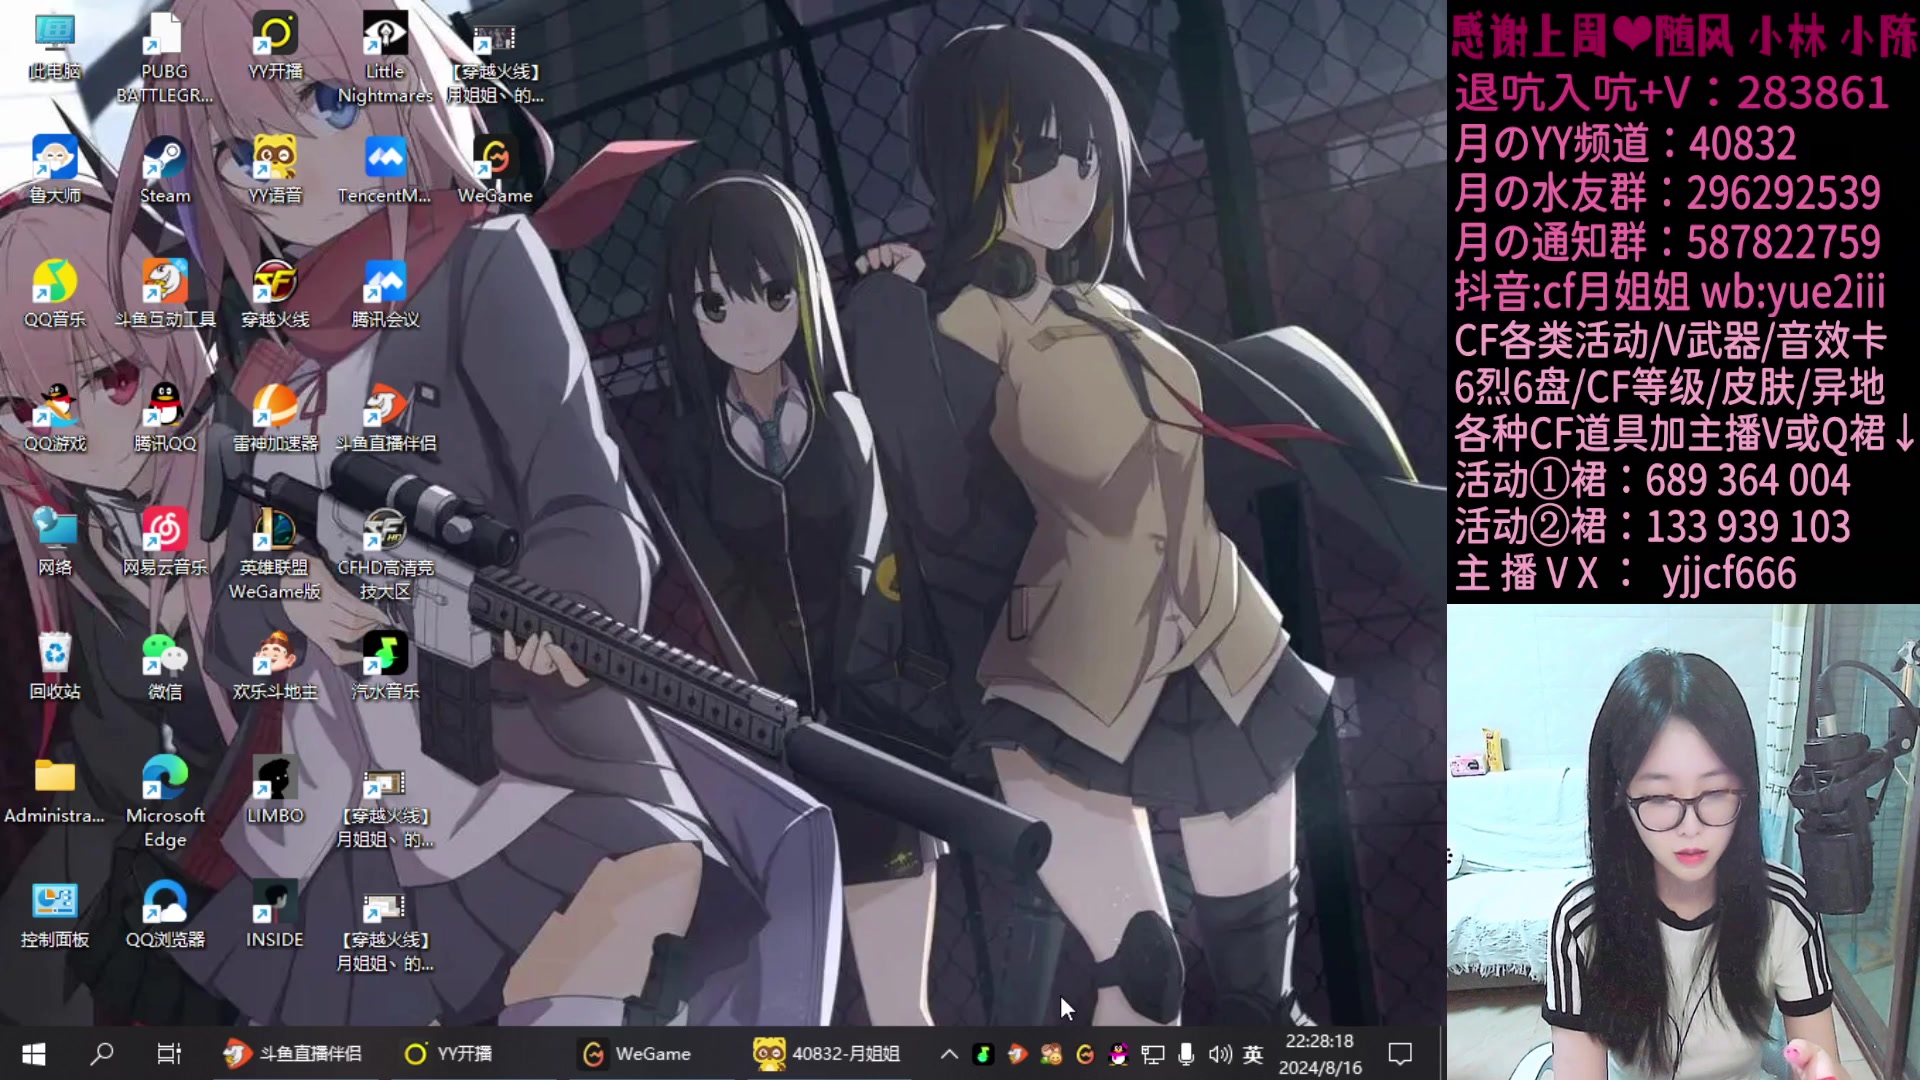This screenshot has height=1080, width=1920.
Task: Open the taskbar clock showing 22:28:18
Action: pyautogui.click(x=1320, y=1054)
